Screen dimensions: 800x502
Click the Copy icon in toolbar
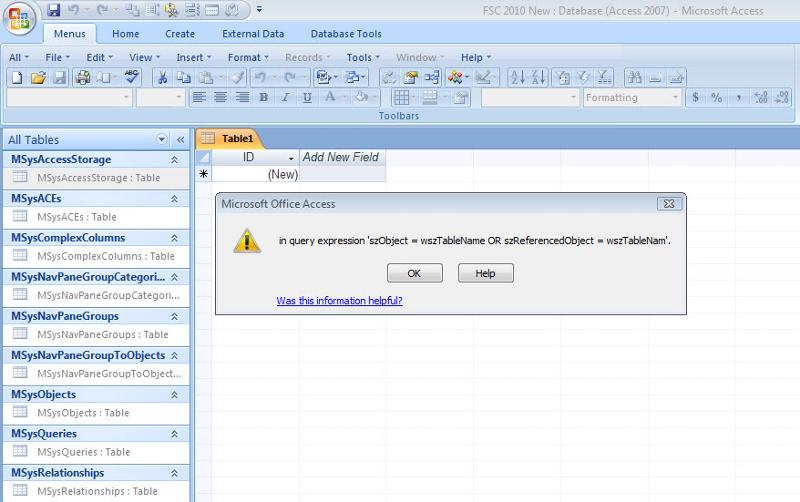[184, 78]
